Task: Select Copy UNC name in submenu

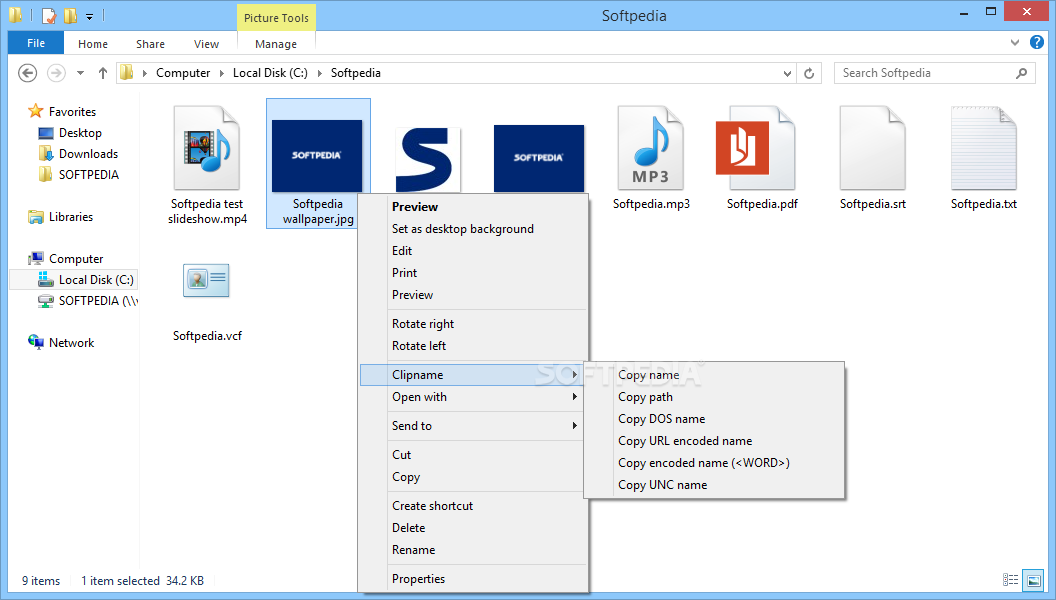Action: (663, 485)
